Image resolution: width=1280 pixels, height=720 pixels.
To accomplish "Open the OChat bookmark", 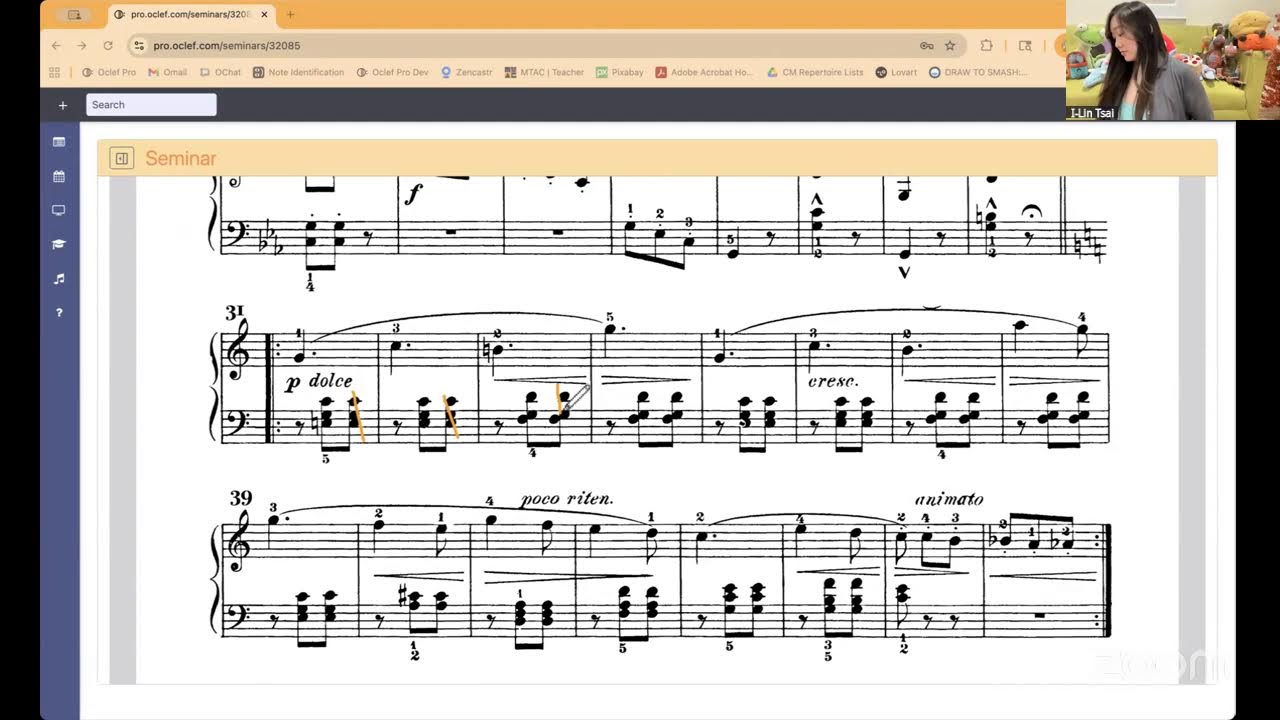I will [x=220, y=72].
